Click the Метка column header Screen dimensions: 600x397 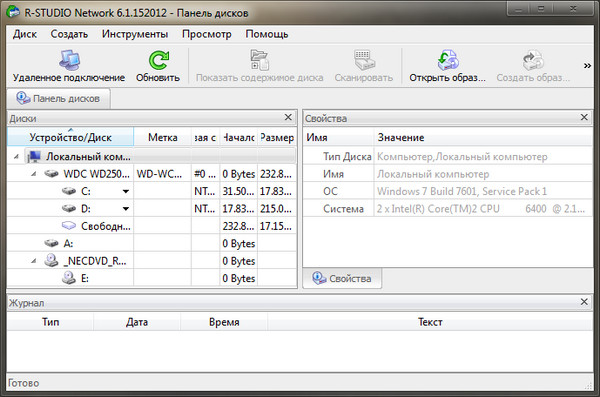pyautogui.click(x=163, y=137)
